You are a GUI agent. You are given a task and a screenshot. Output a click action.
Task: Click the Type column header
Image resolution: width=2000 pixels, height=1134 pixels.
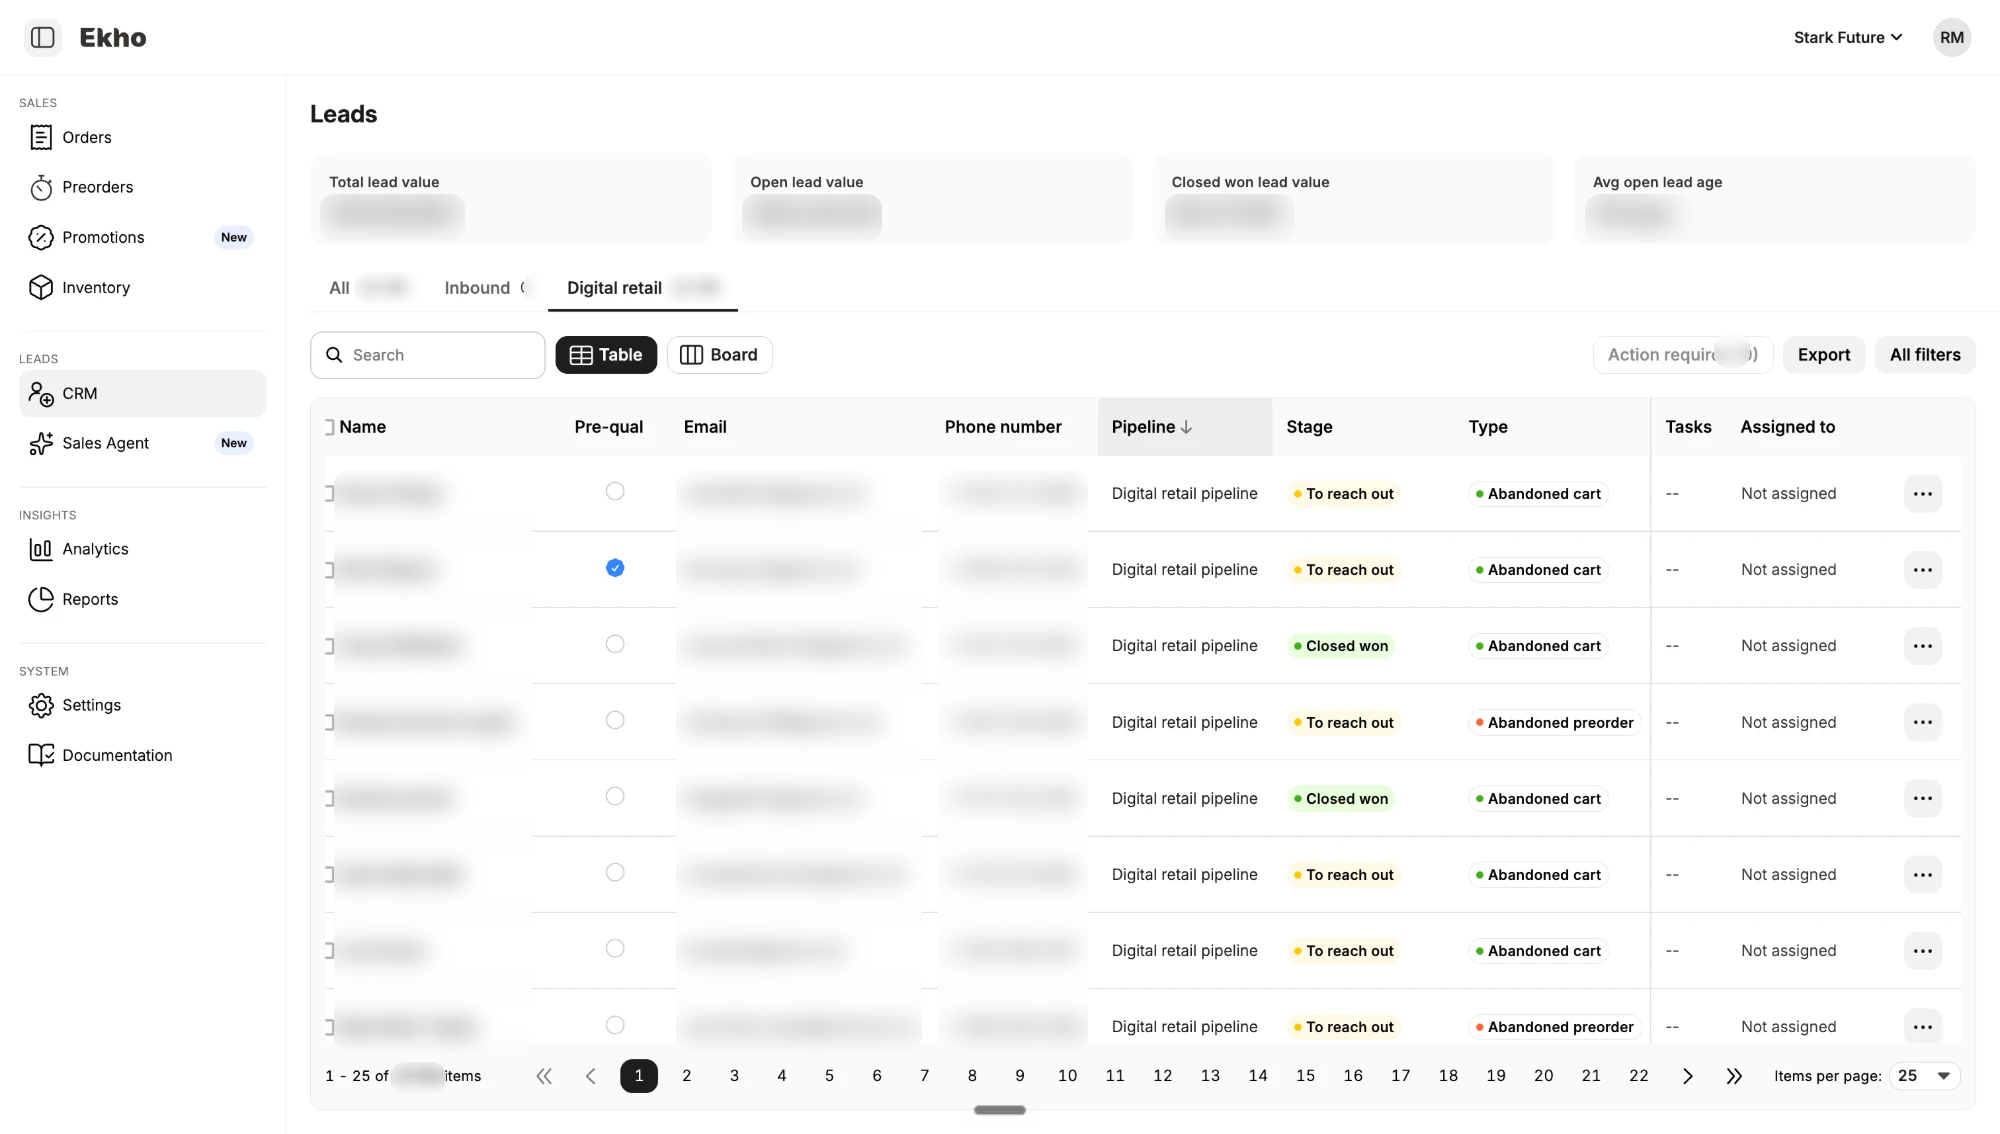coord(1488,427)
